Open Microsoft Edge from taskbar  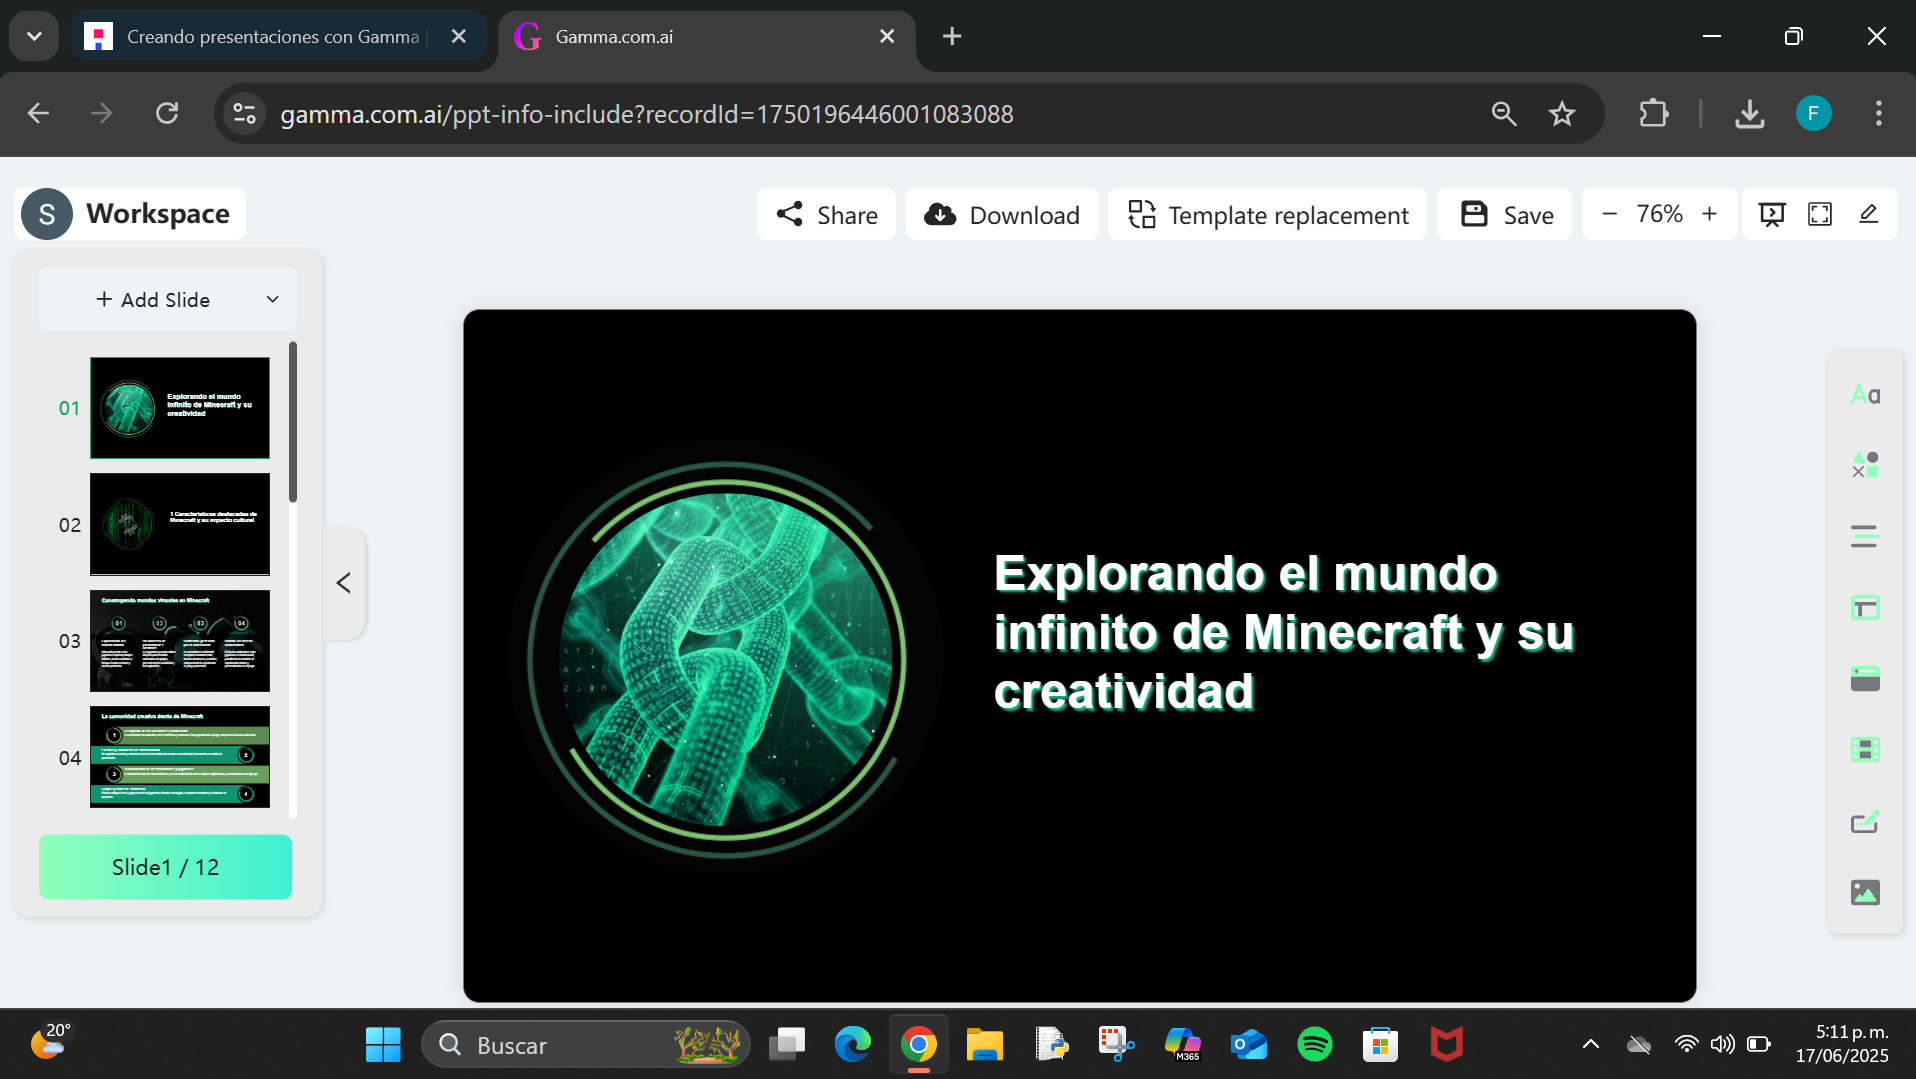click(853, 1045)
